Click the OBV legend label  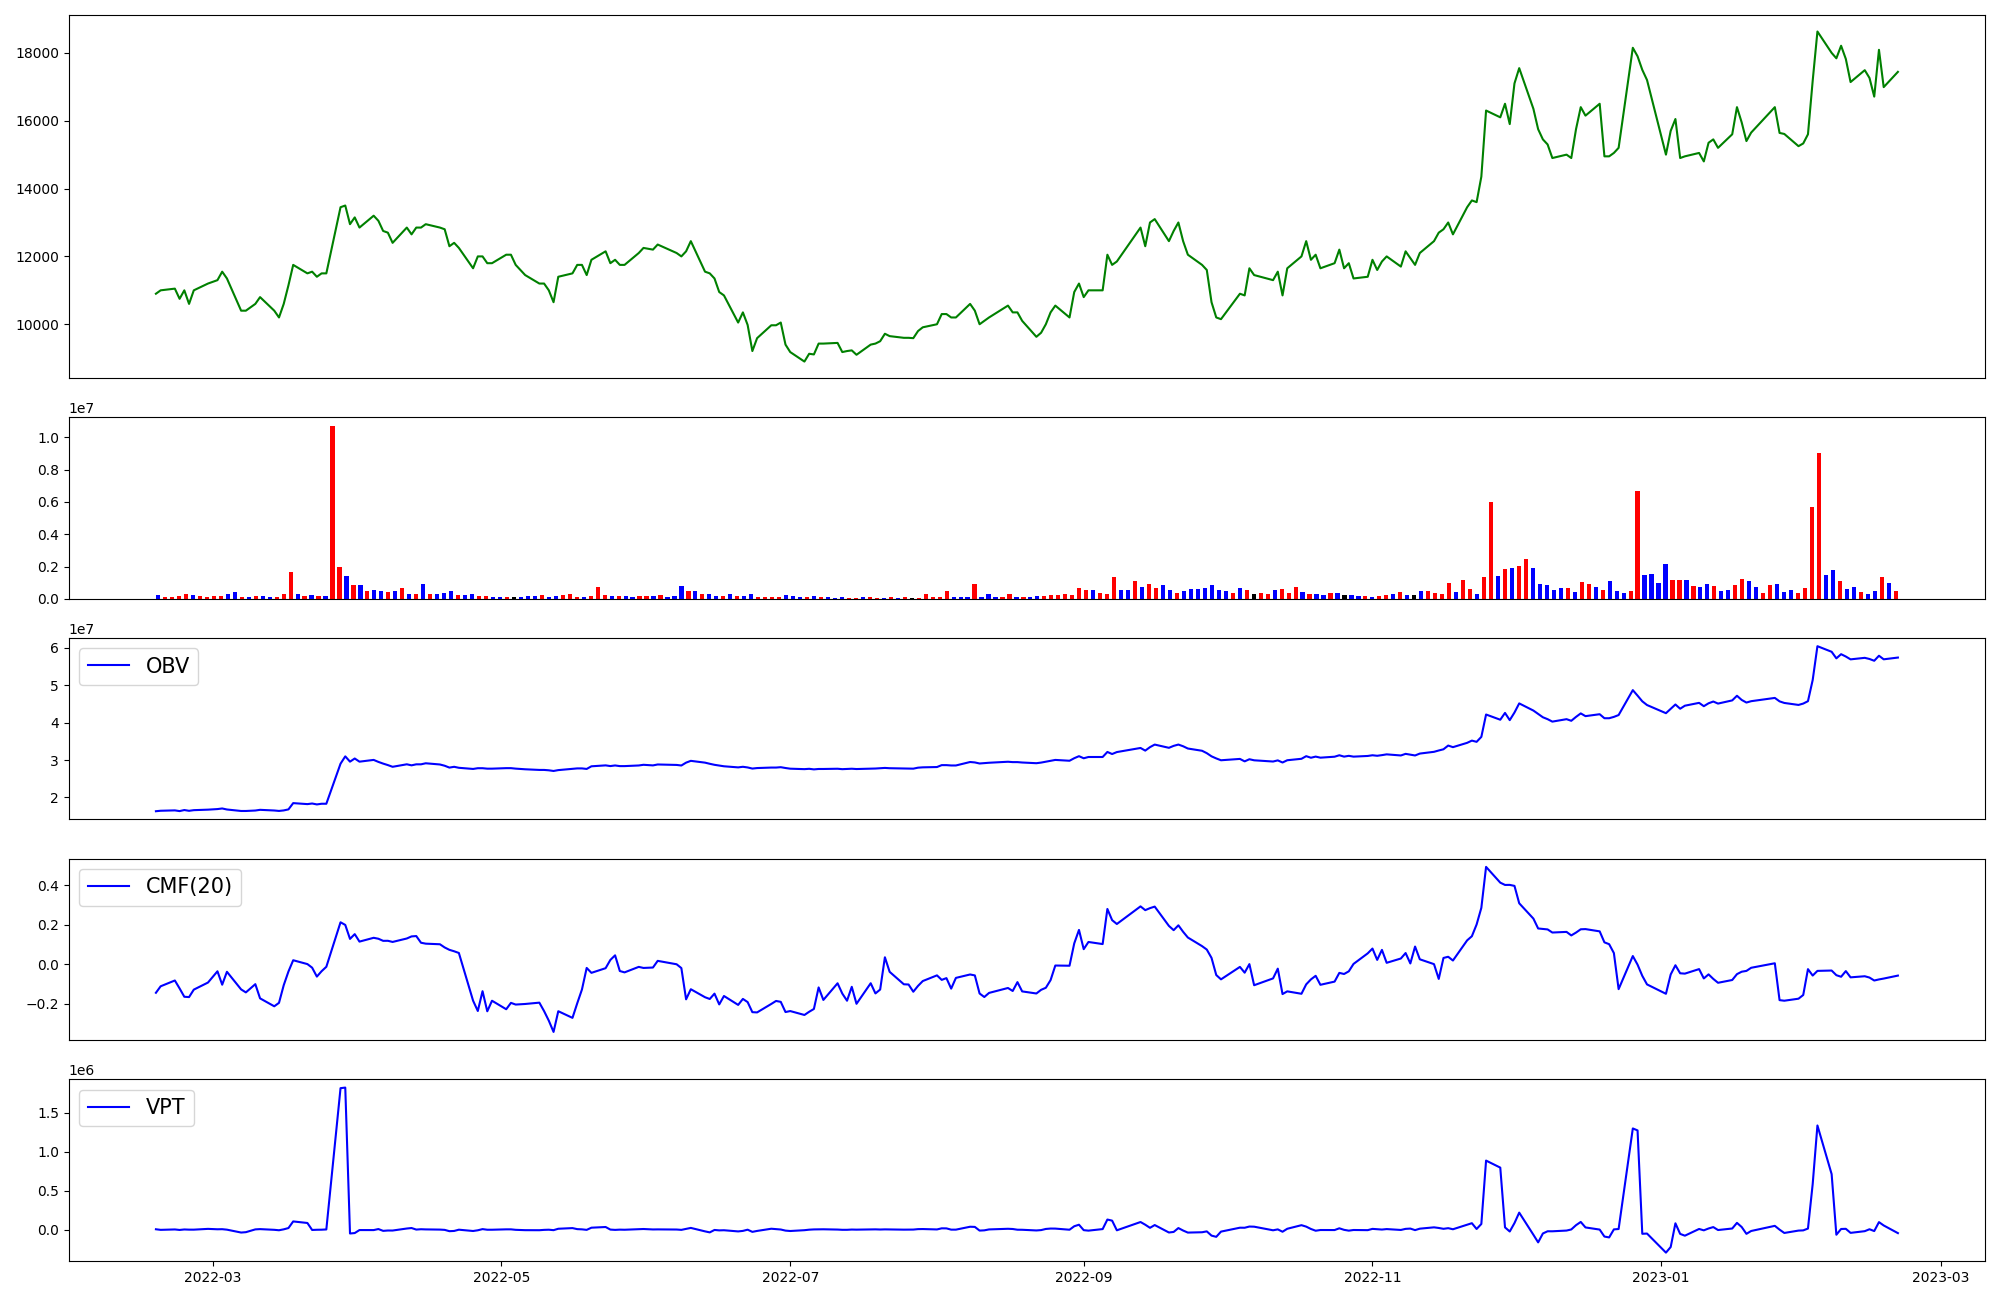coord(167,666)
